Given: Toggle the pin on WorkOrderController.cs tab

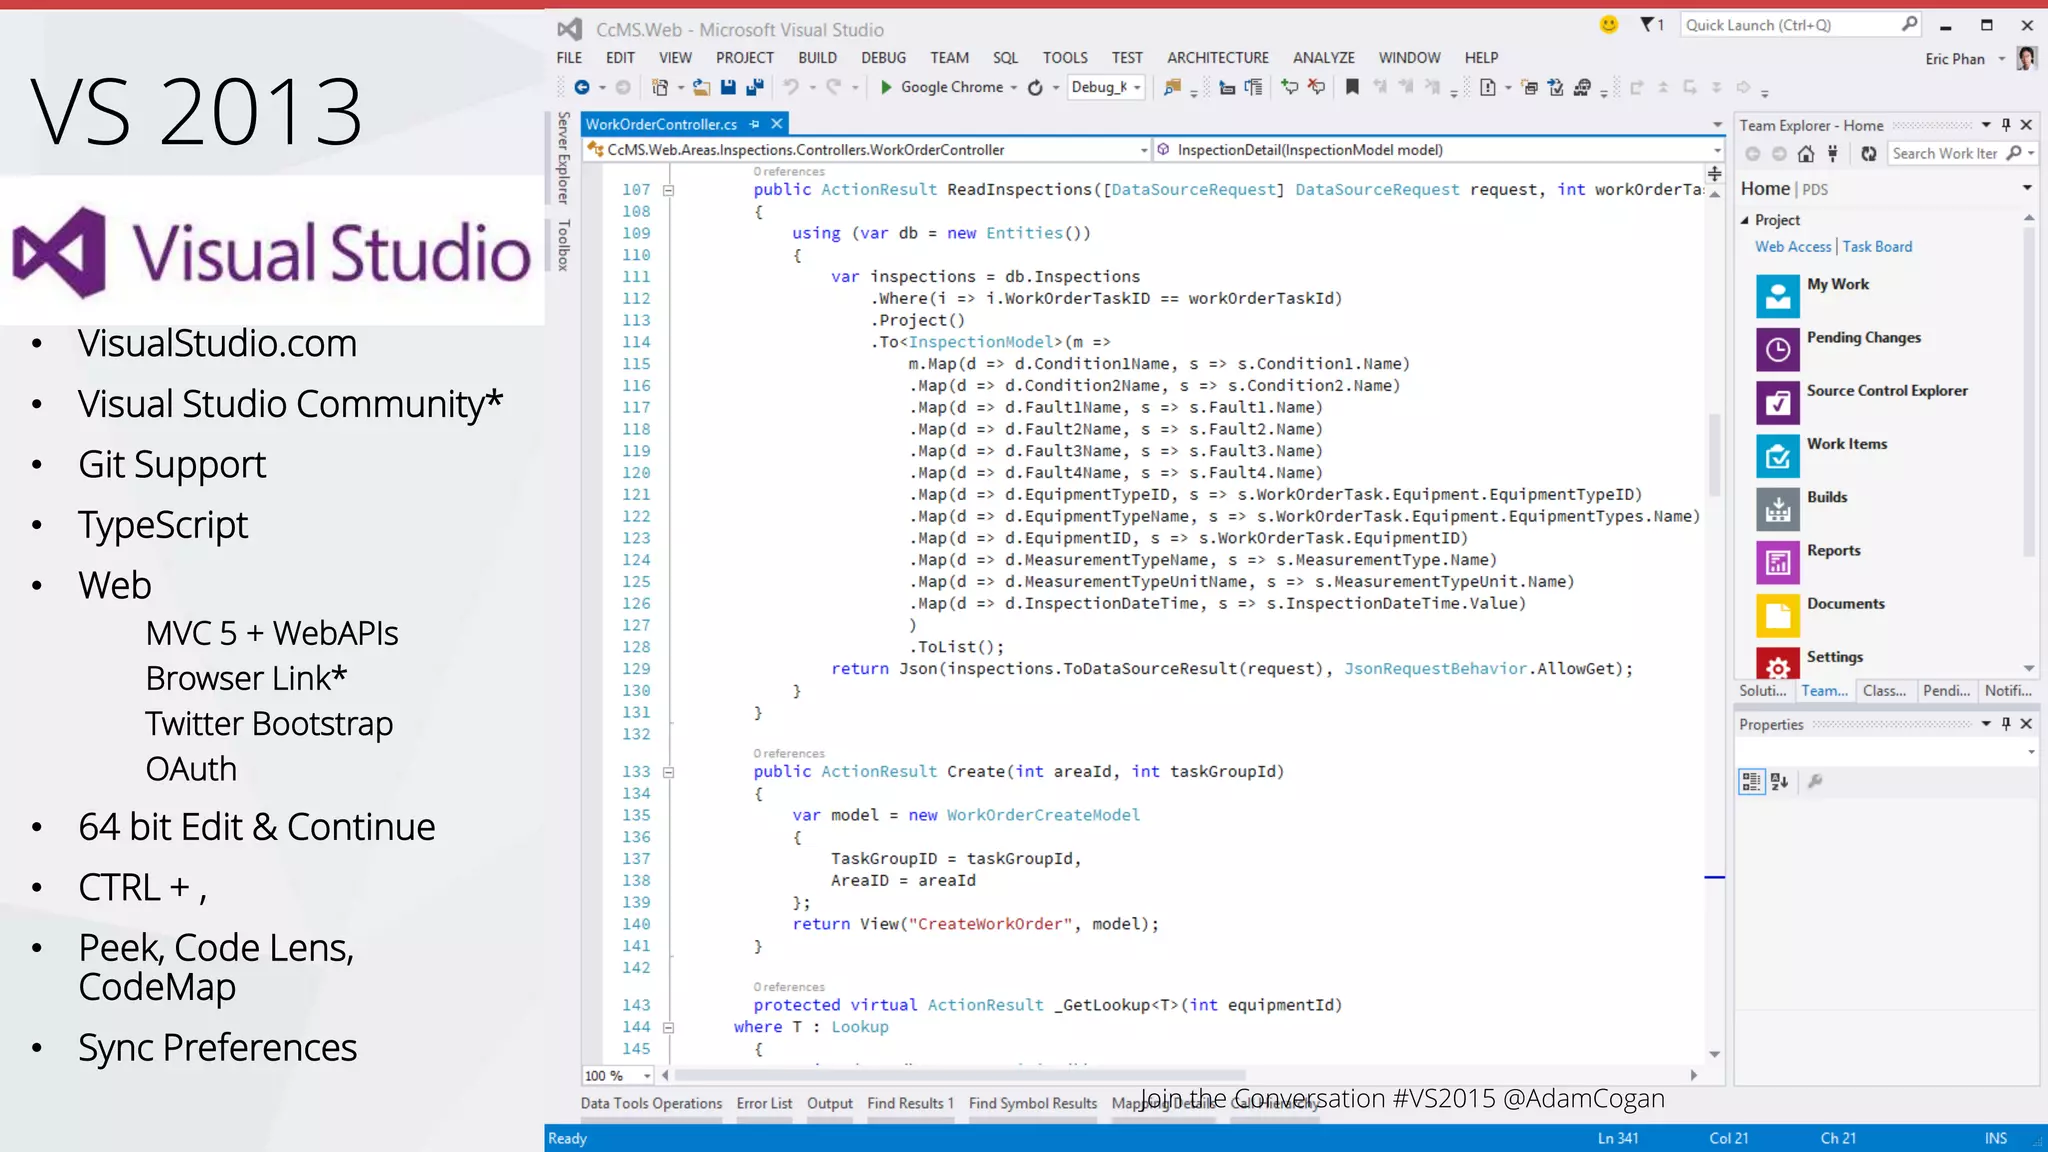Looking at the screenshot, I should pos(755,124).
